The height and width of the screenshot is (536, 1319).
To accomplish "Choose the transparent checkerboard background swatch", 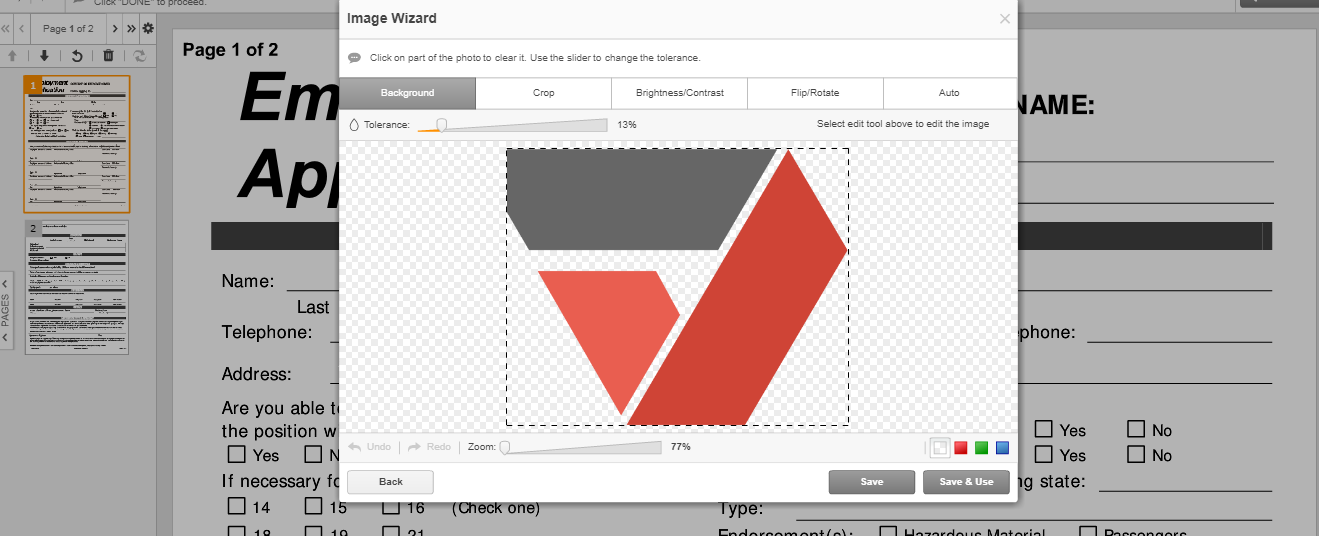I will (x=940, y=448).
